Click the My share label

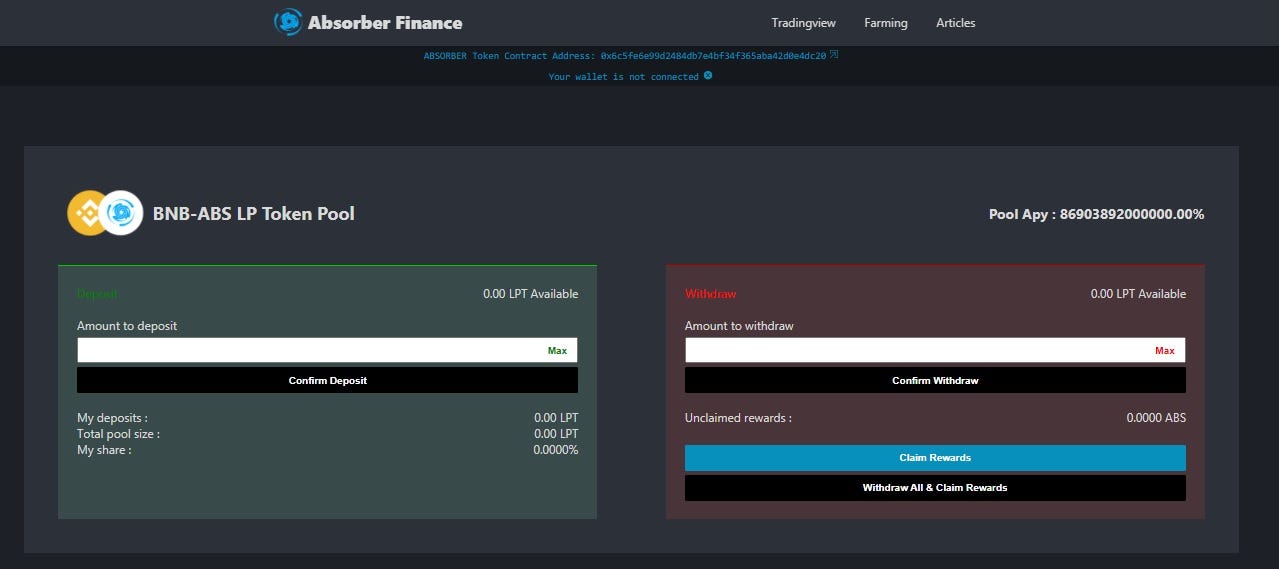click(104, 450)
